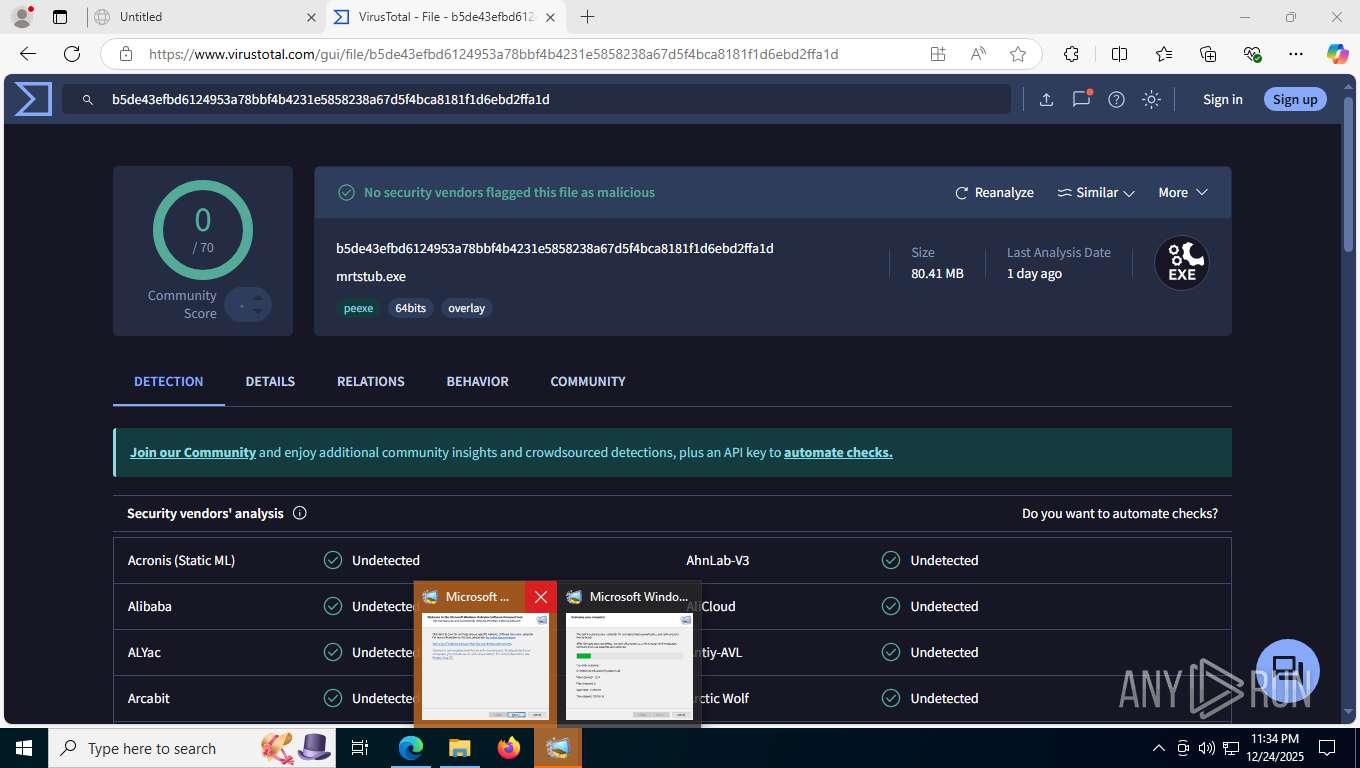Click the peexe tag
The height and width of the screenshot is (768, 1360).
tap(358, 308)
